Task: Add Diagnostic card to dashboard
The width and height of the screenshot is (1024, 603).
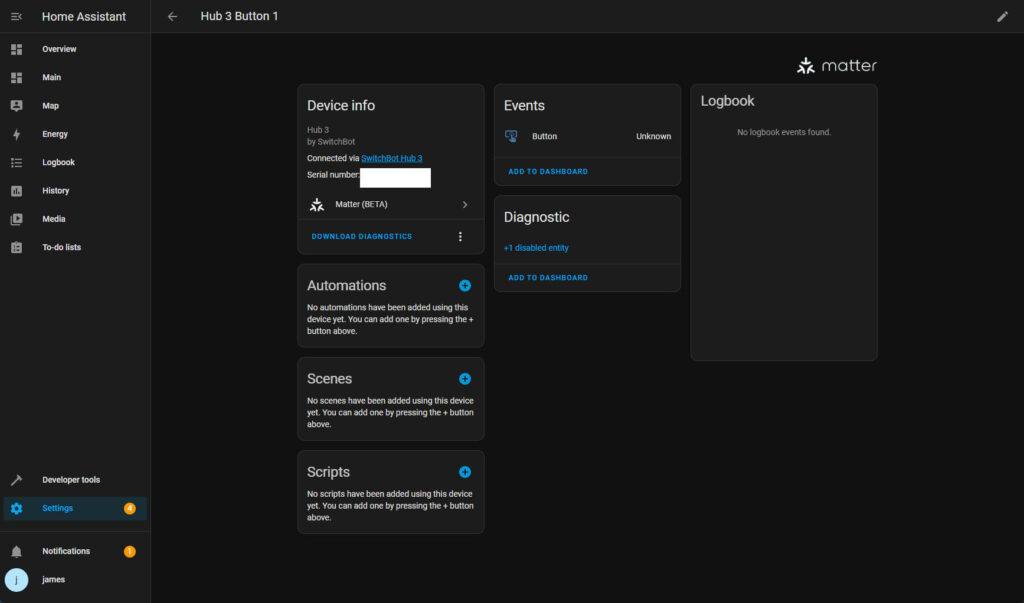Action: 548,278
